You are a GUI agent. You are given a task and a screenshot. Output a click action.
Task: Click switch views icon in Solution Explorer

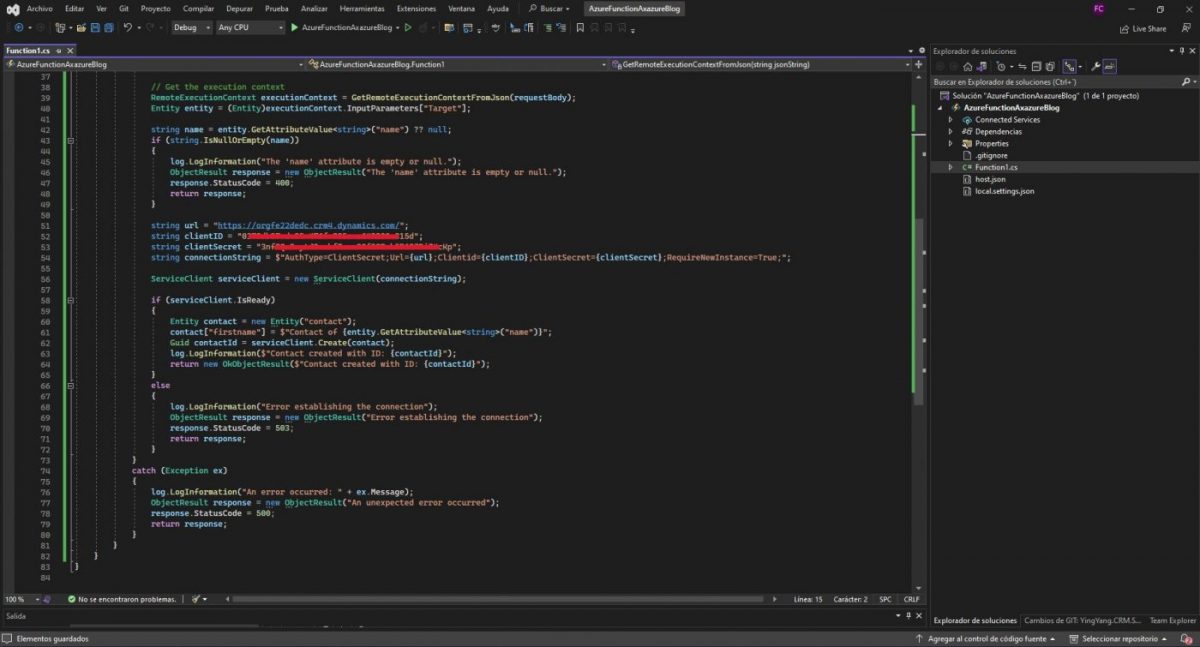[982, 66]
